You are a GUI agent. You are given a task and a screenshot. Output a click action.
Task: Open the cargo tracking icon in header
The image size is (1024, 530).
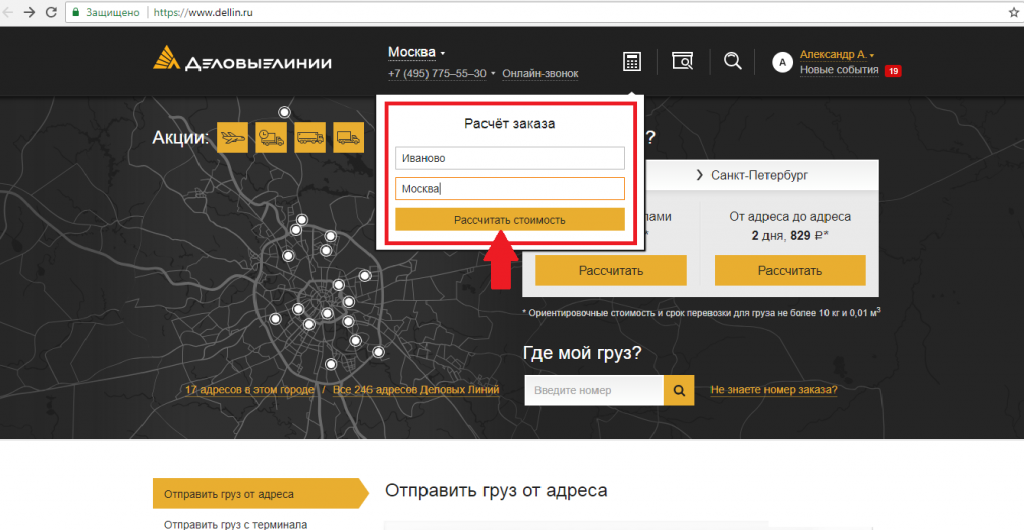[x=682, y=62]
